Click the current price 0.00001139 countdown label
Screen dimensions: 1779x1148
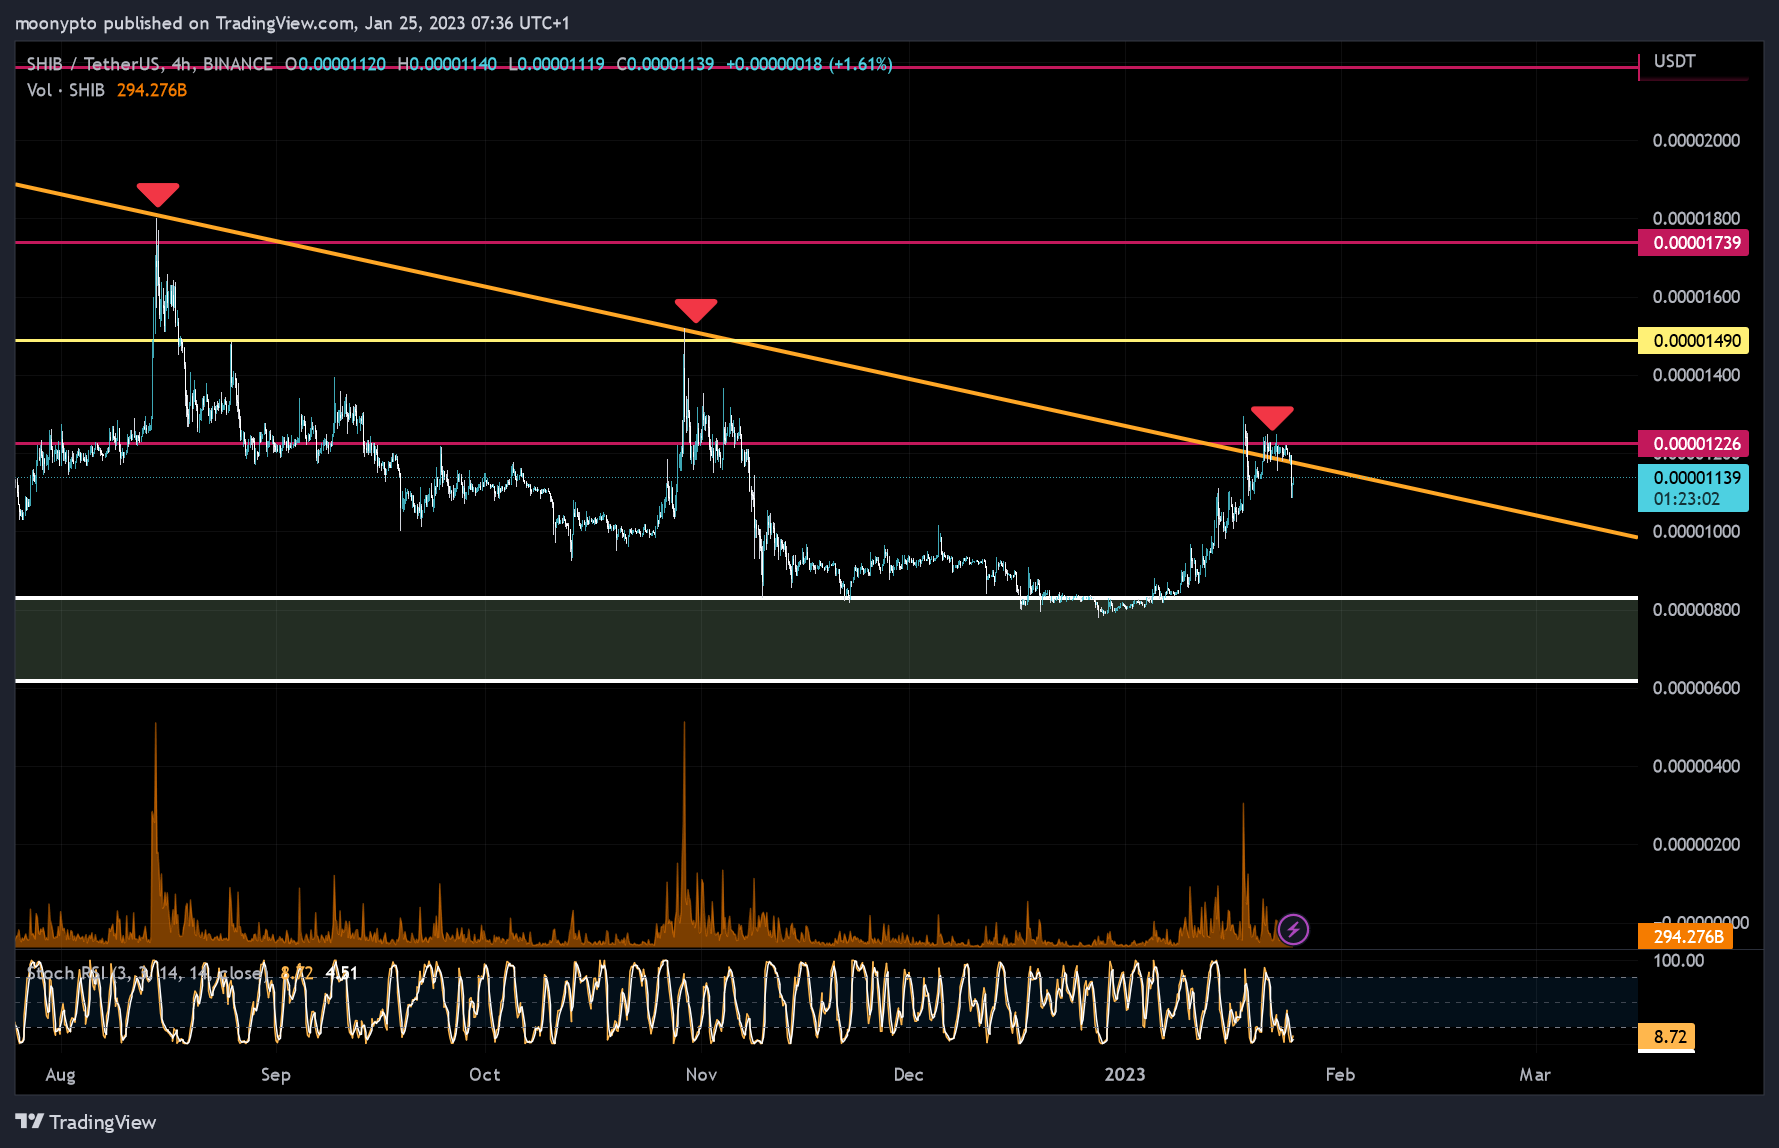[x=1694, y=488]
